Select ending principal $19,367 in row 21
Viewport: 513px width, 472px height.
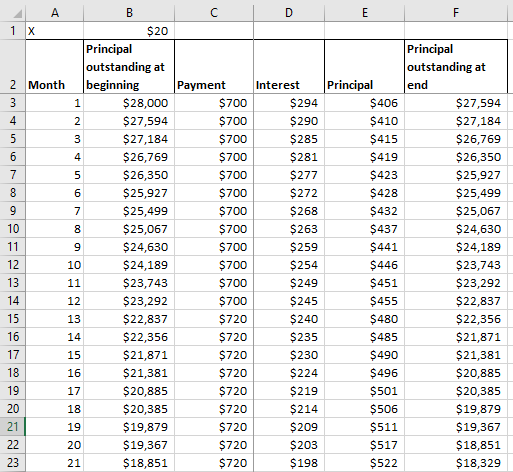[456, 427]
